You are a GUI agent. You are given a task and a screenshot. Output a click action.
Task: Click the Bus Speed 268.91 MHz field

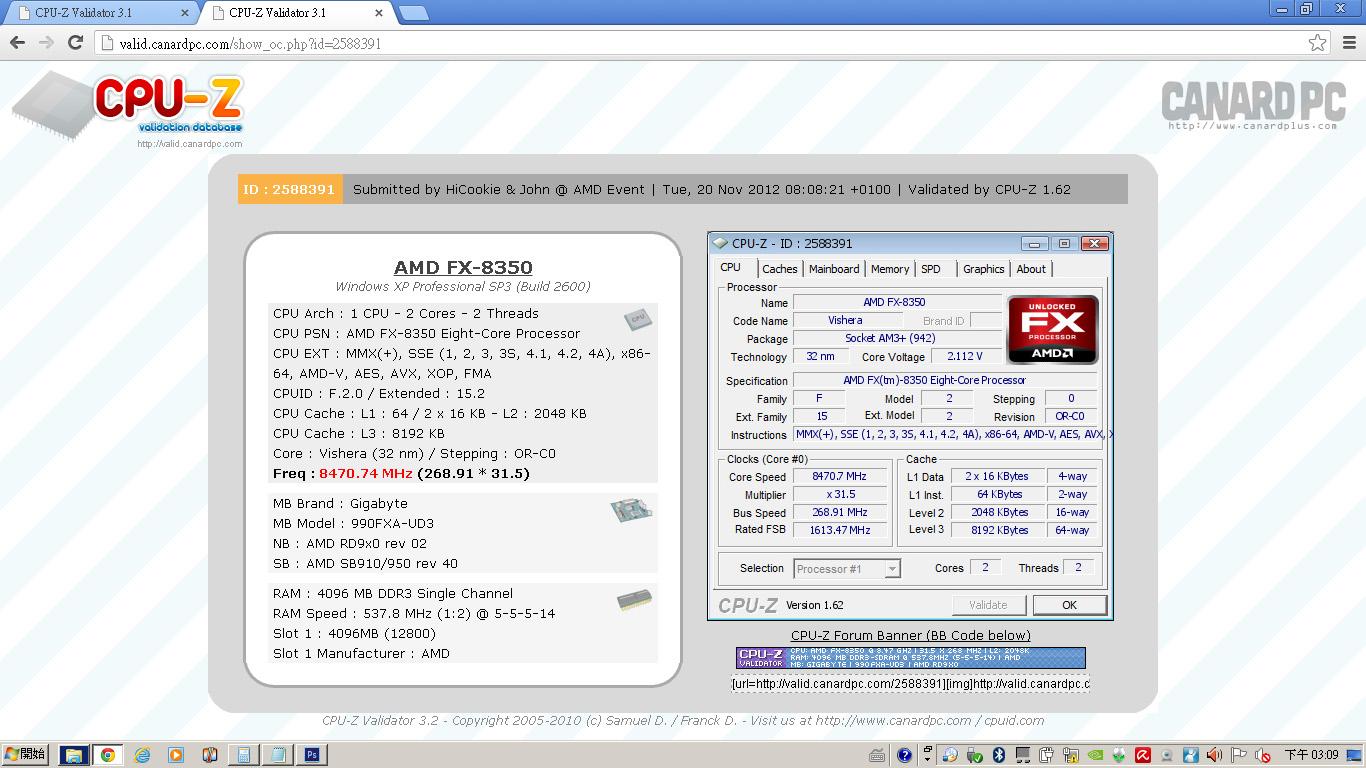[840, 513]
